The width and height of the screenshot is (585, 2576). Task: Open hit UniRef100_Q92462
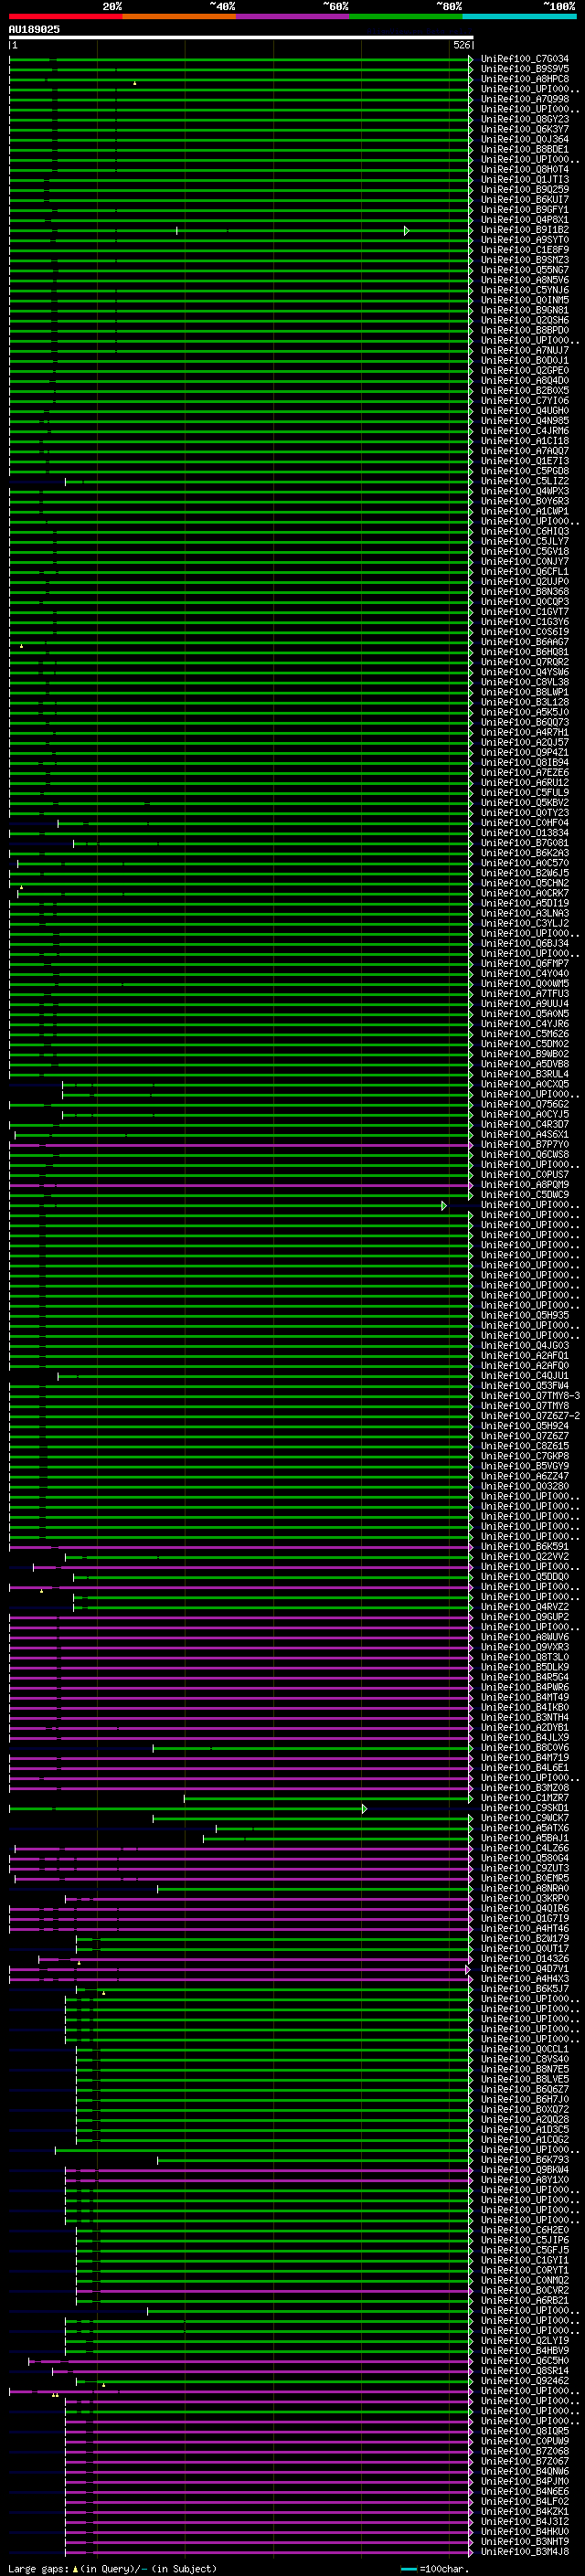525,2381
